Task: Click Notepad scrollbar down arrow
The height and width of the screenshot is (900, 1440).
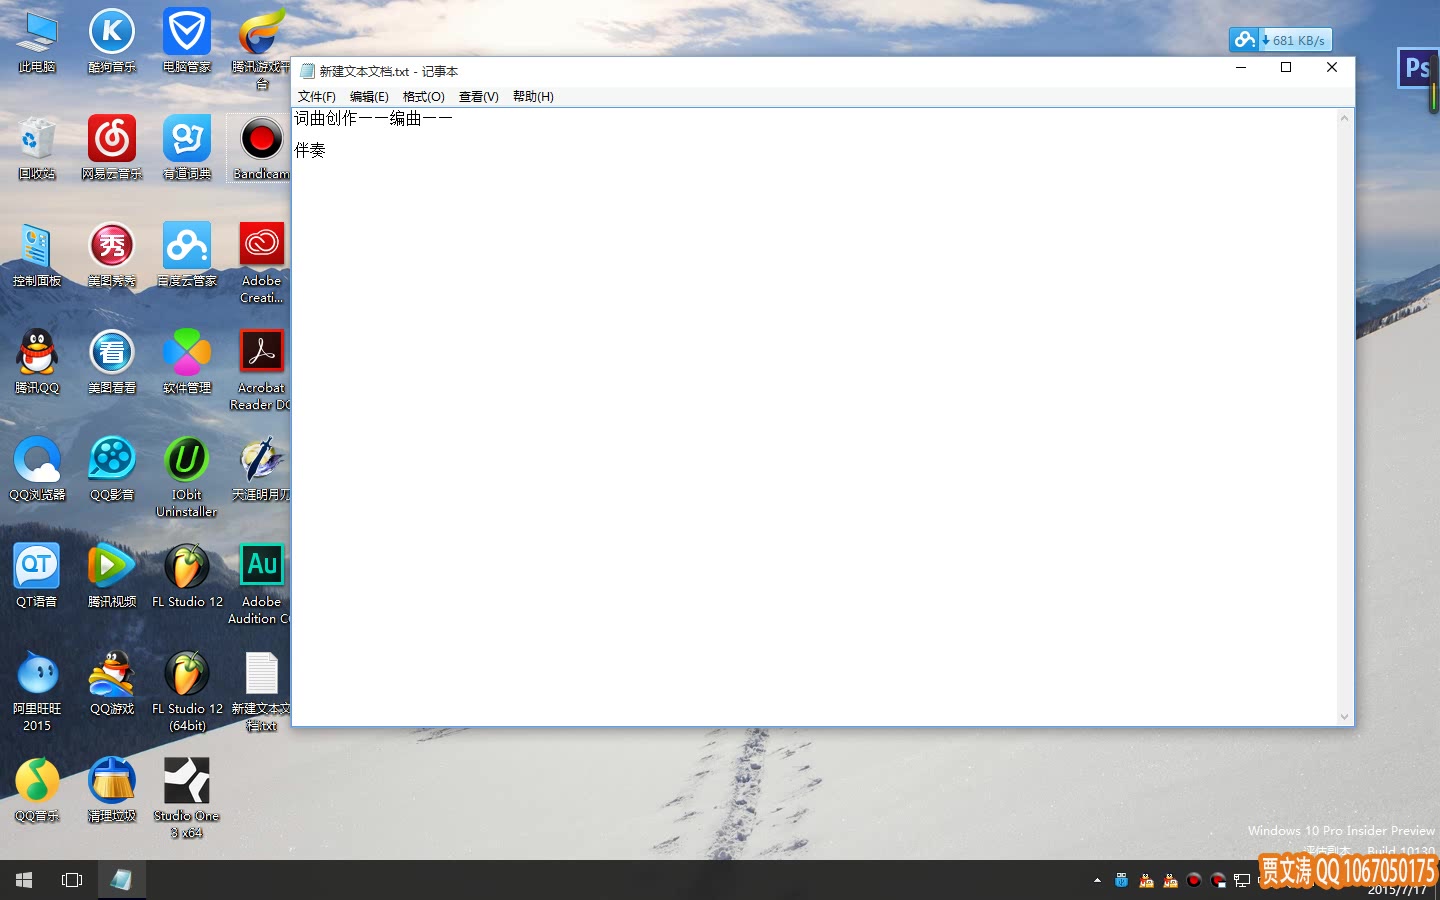Action: [1345, 716]
